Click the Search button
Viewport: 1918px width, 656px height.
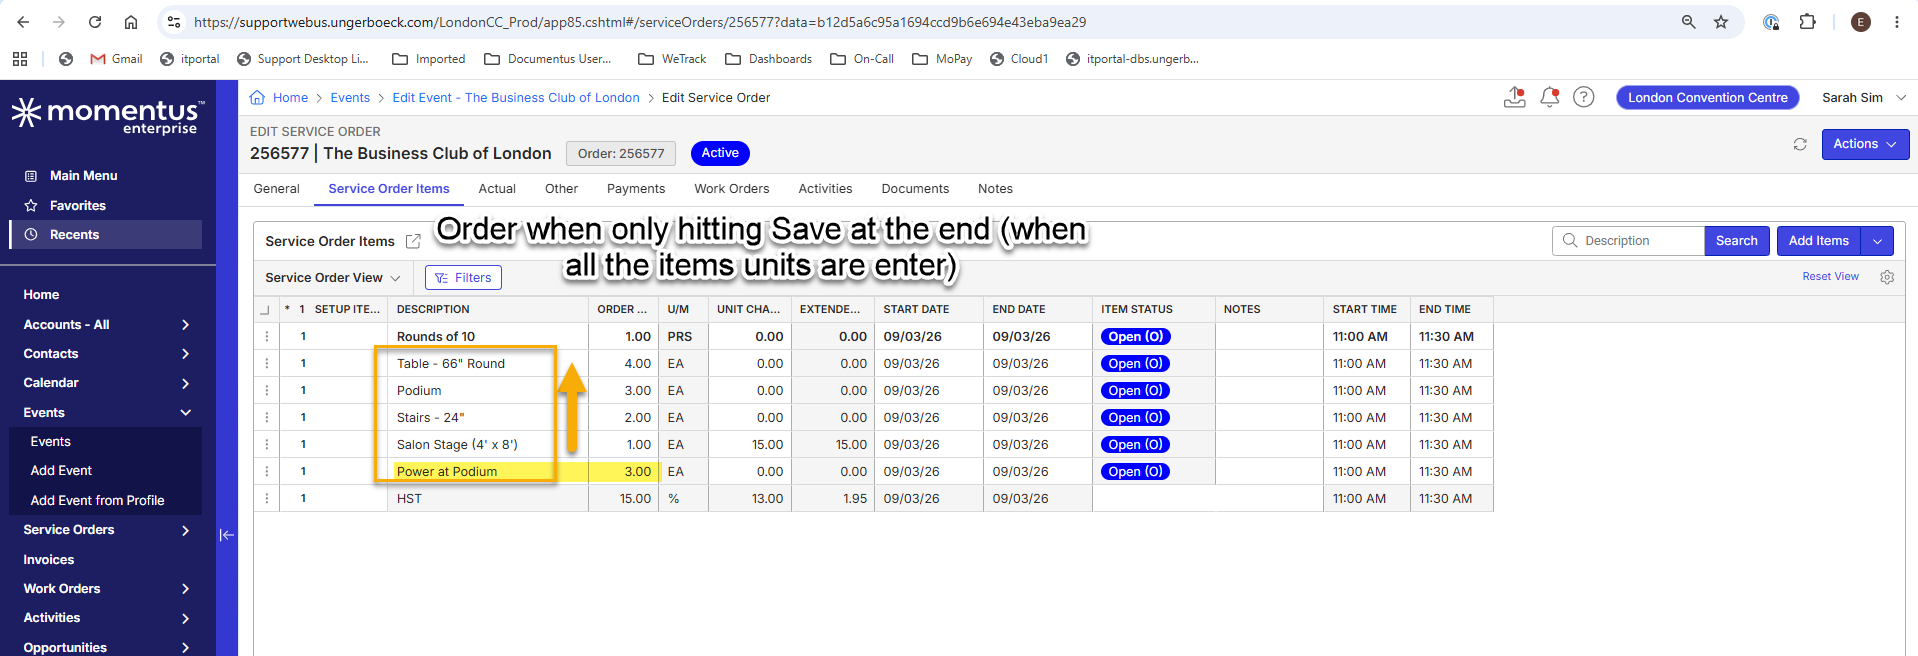coord(1737,241)
